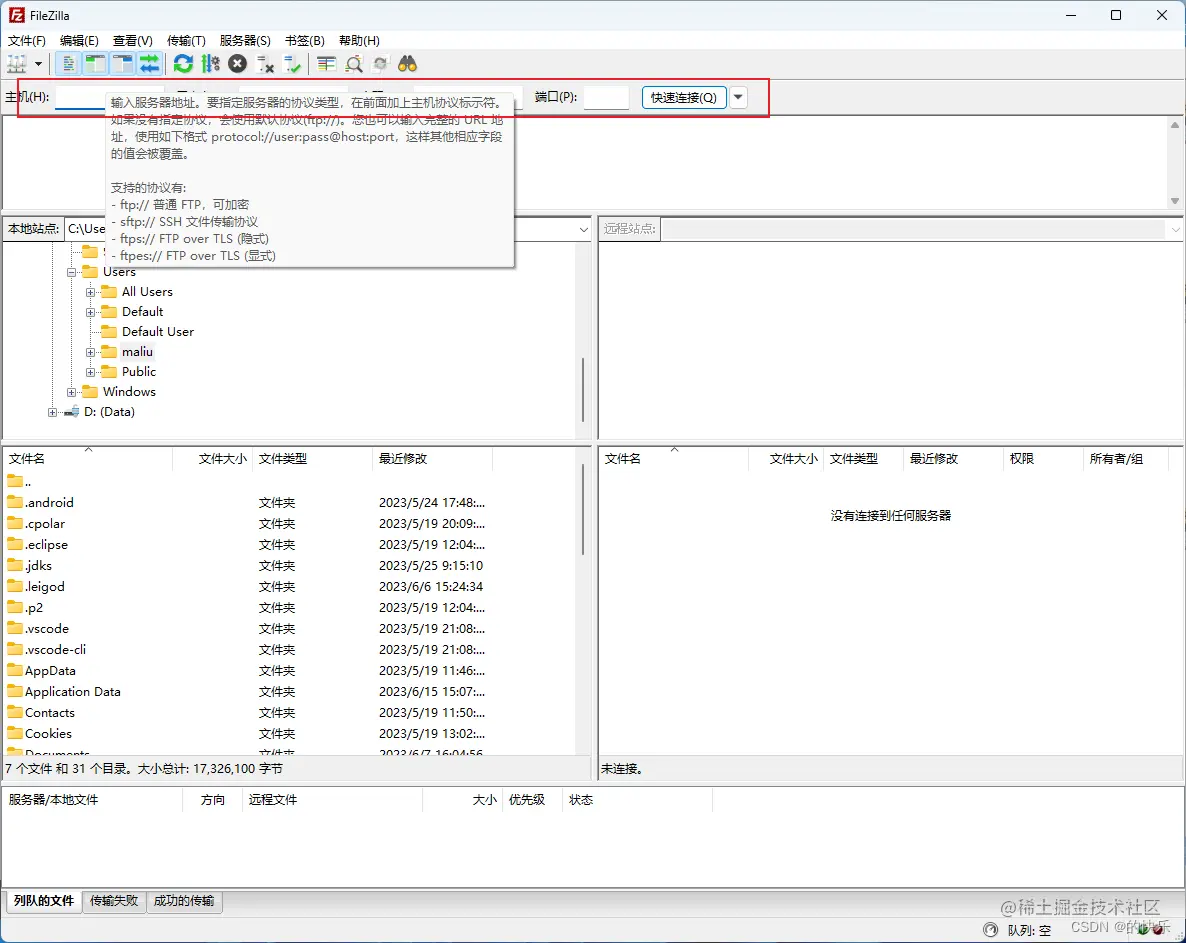
Task: Open the Site Manager icon
Action: click(17, 64)
